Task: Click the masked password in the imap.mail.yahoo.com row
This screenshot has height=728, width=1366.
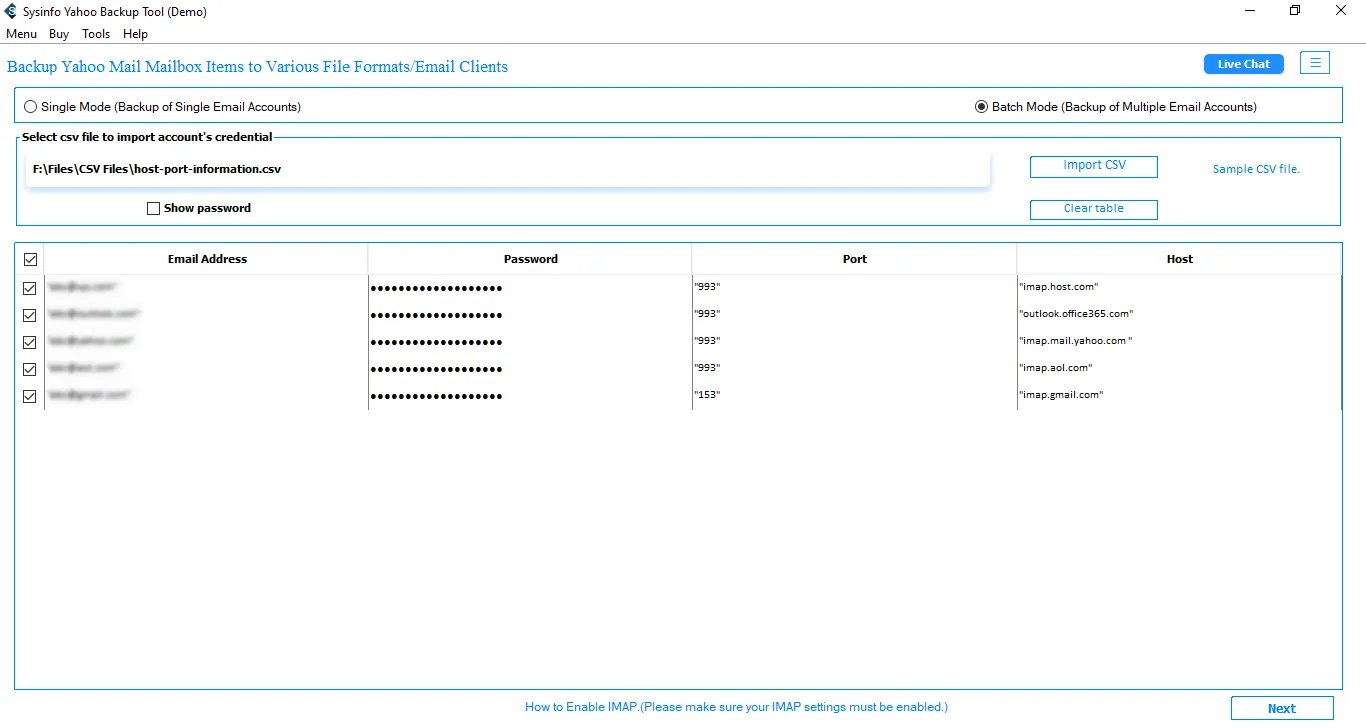Action: pos(530,342)
